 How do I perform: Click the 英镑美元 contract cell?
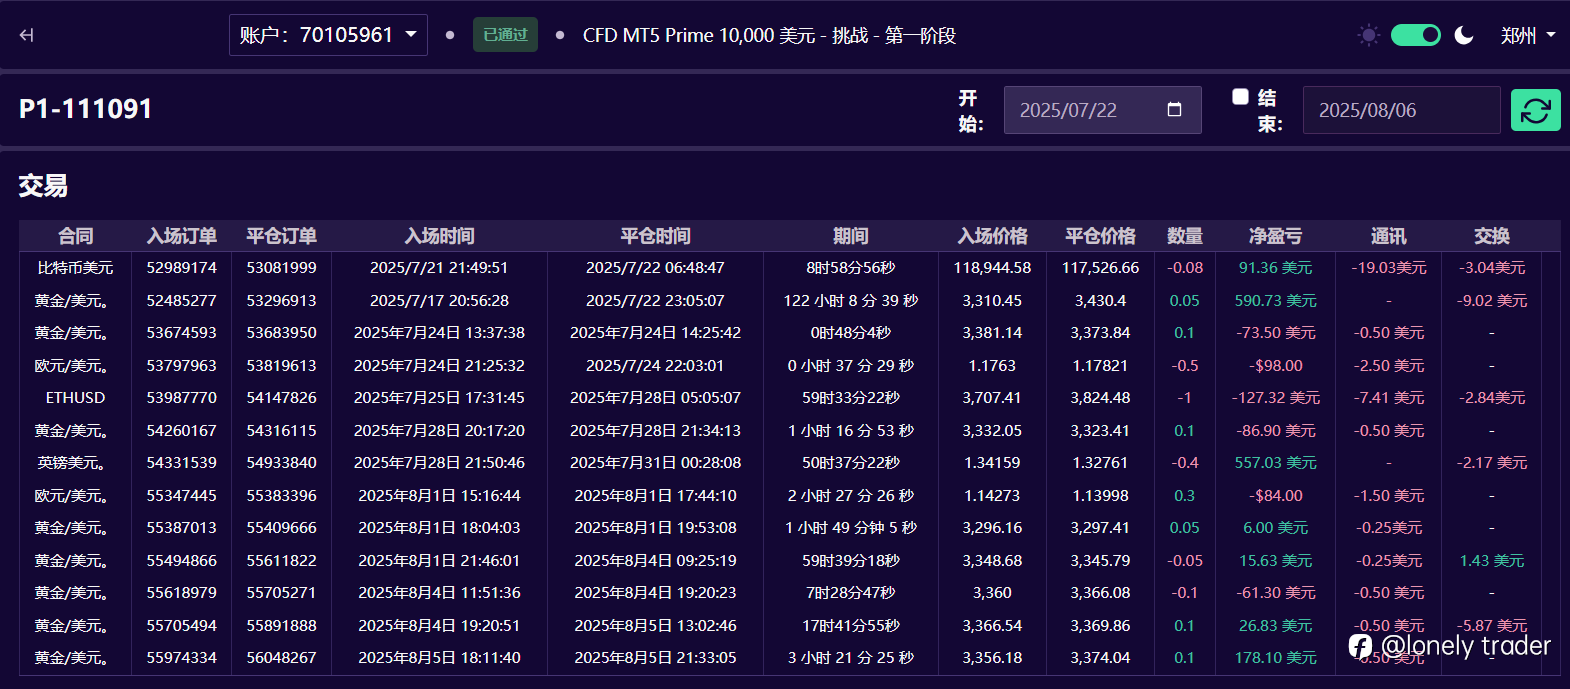71,463
